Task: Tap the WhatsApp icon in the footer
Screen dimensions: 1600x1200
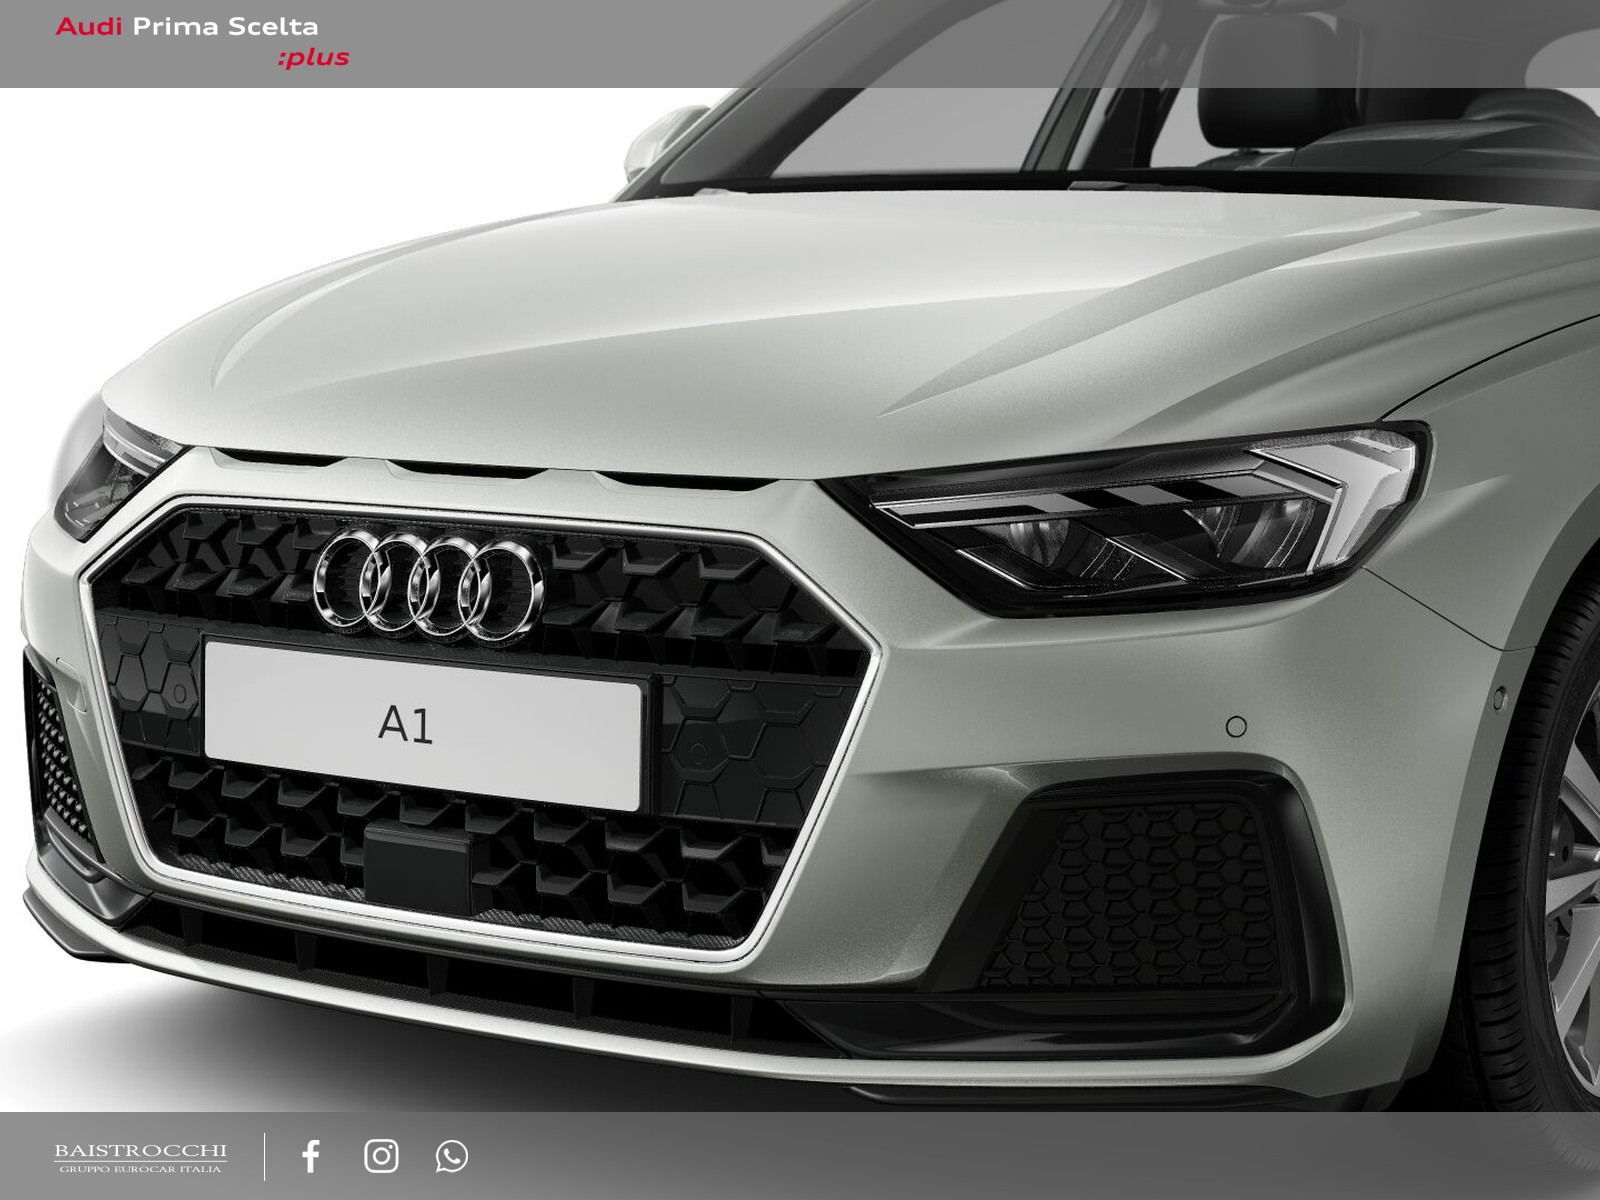Action: click(x=452, y=1156)
